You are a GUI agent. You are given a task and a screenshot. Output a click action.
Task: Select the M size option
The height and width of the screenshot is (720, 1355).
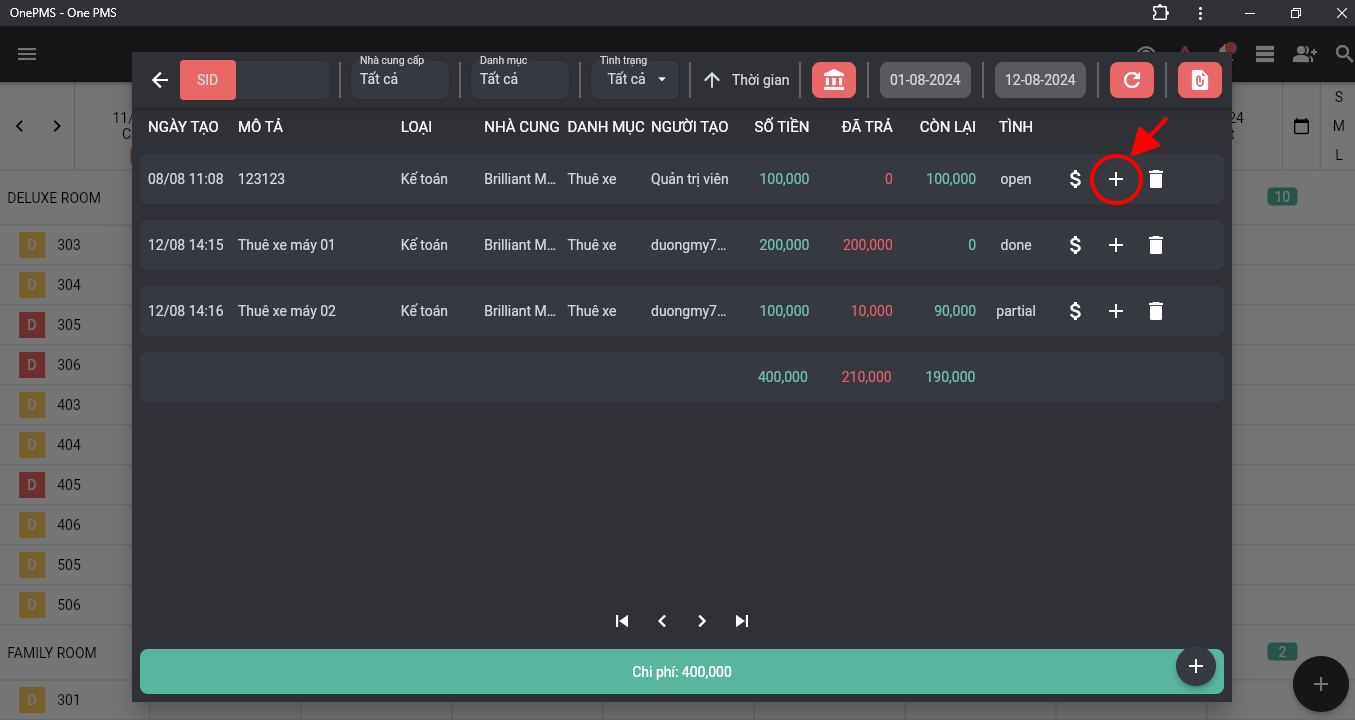point(1339,126)
